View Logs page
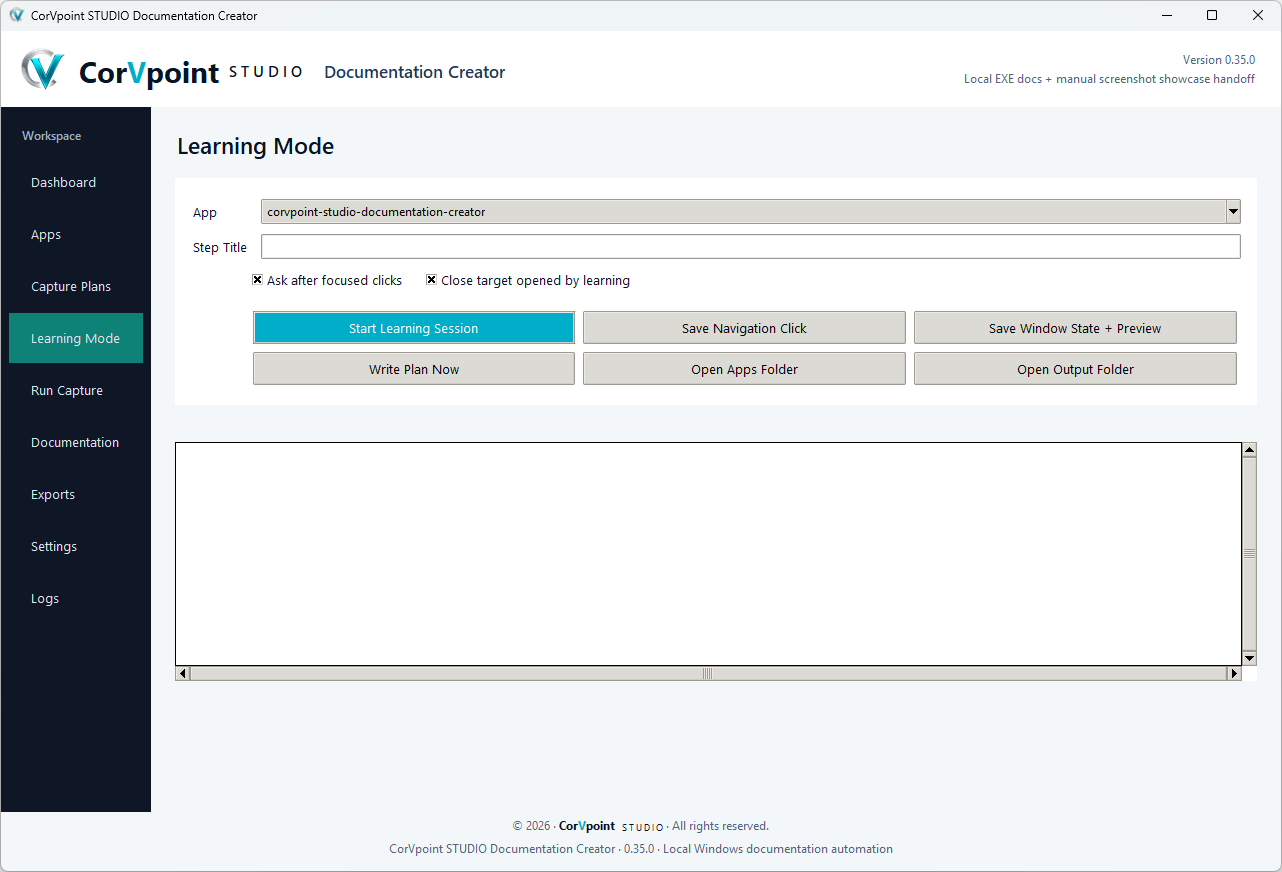The image size is (1282, 872). pyautogui.click(x=76, y=598)
